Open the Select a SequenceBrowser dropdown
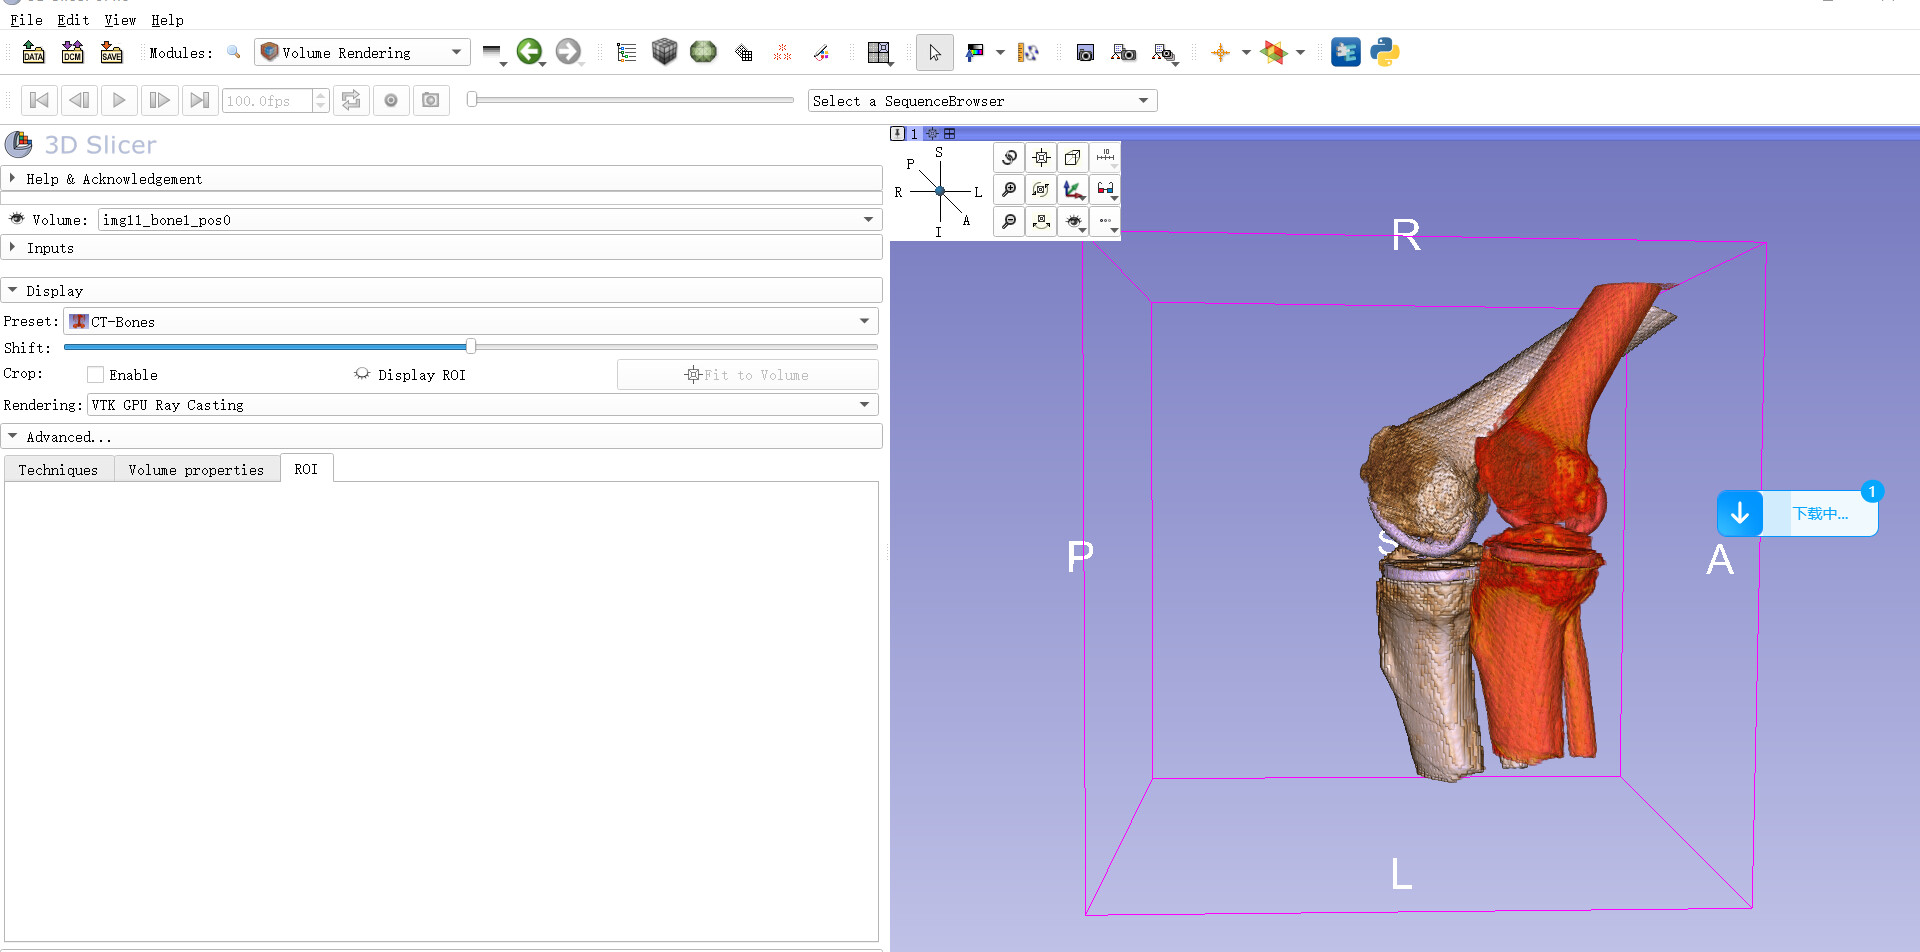 click(982, 101)
